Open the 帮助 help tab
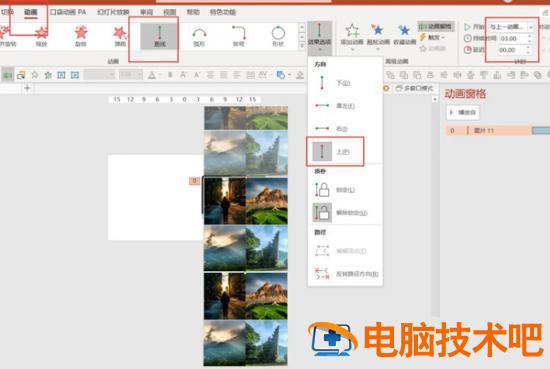550x369 pixels. click(x=193, y=12)
